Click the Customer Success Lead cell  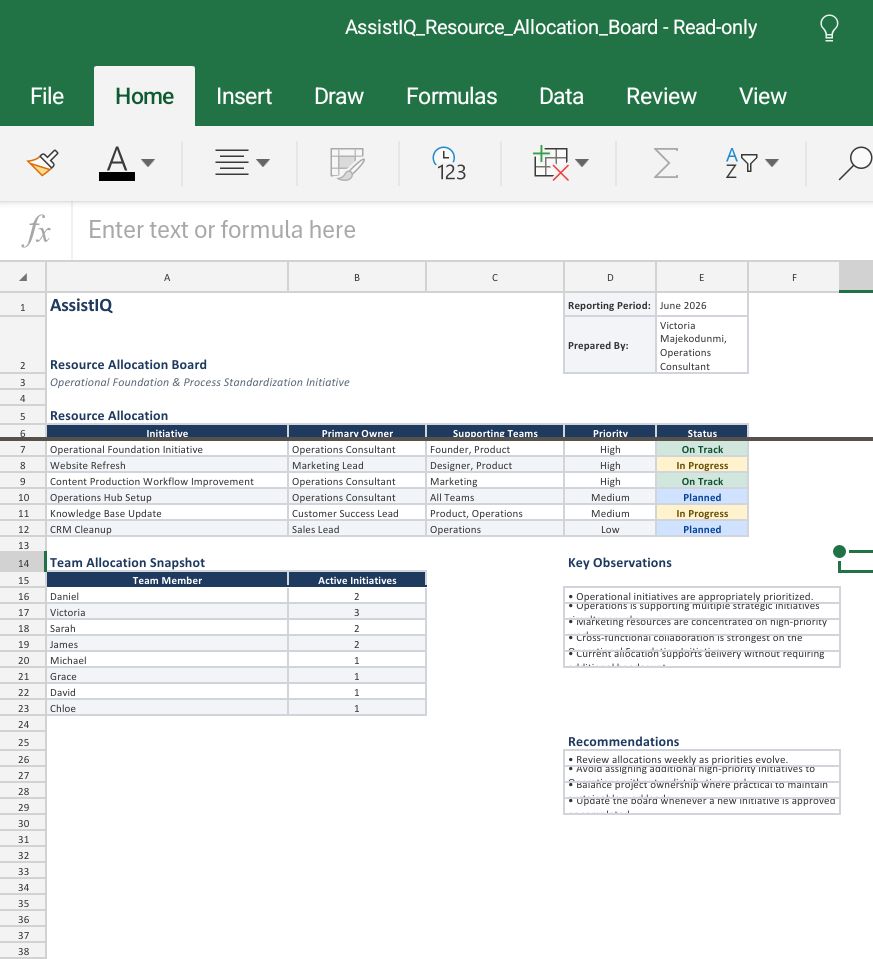(x=357, y=513)
